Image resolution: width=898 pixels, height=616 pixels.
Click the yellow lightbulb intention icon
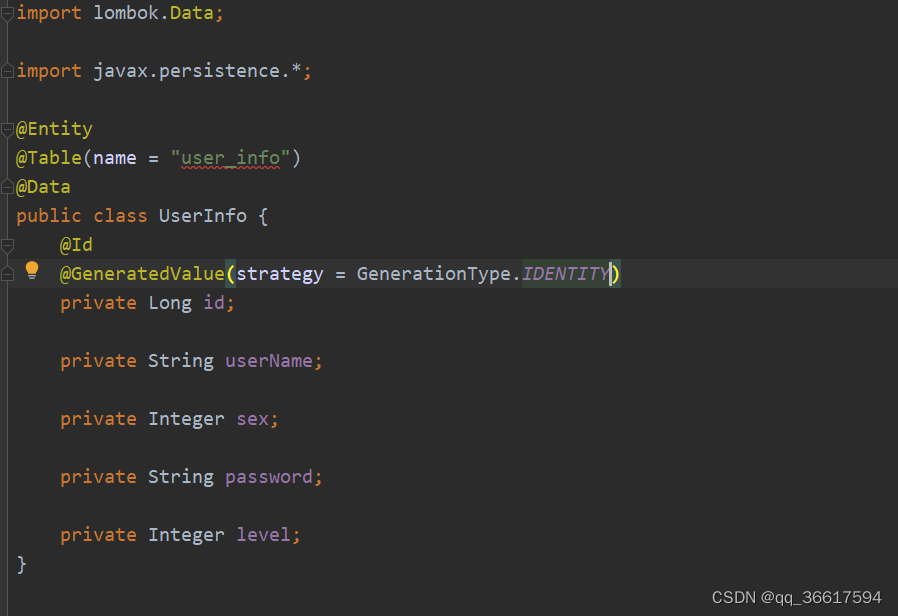(31, 270)
